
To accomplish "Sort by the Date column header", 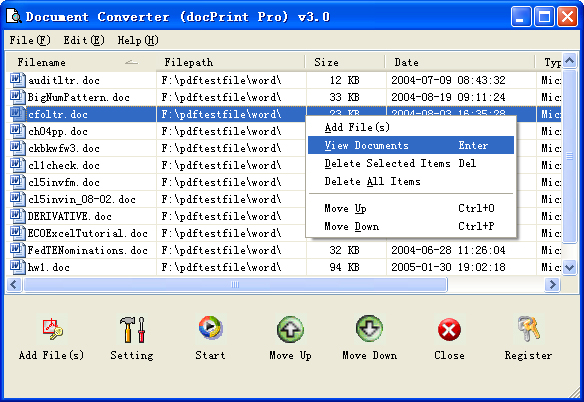I will [x=460, y=62].
